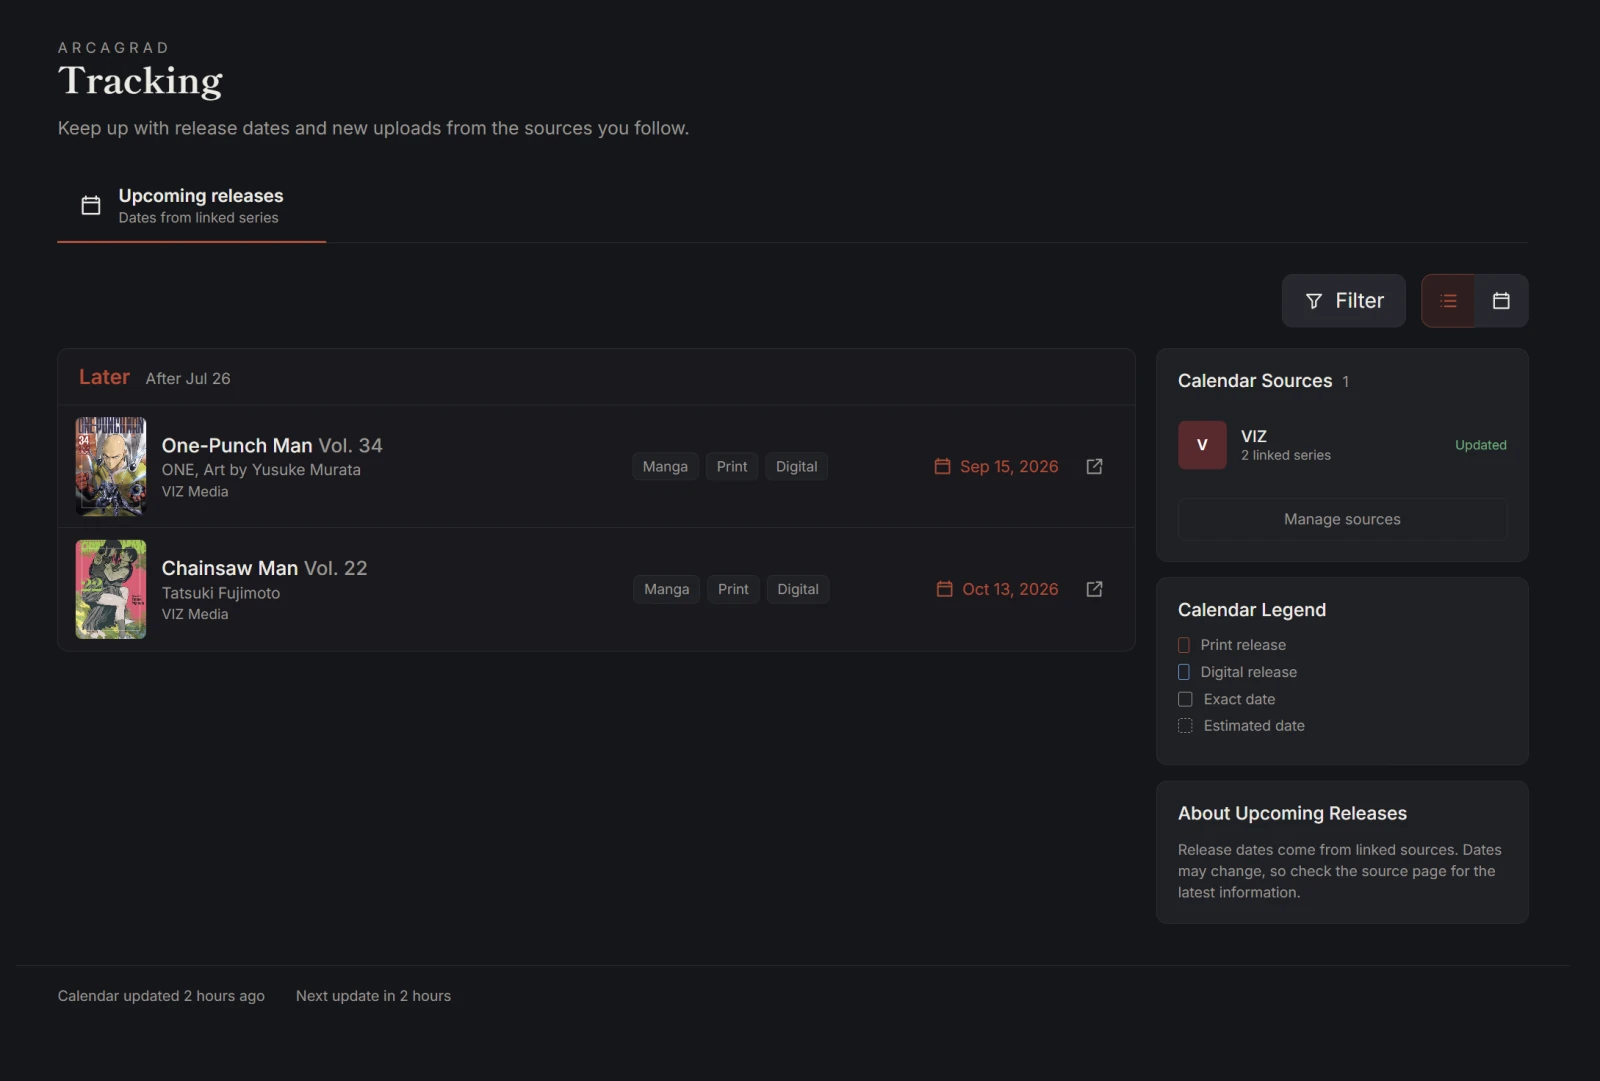Switch to list view icon

1448,301
